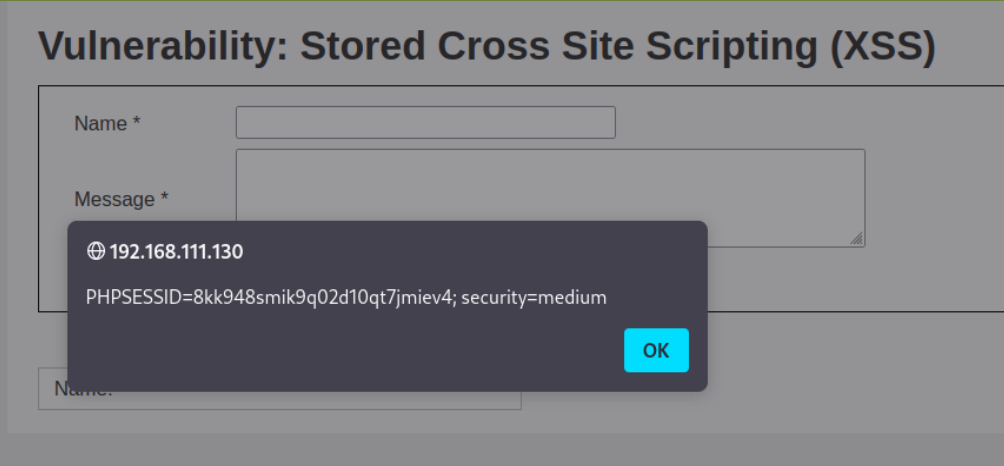
Task: Click the dark footer strip below the page
Action: 500,450
